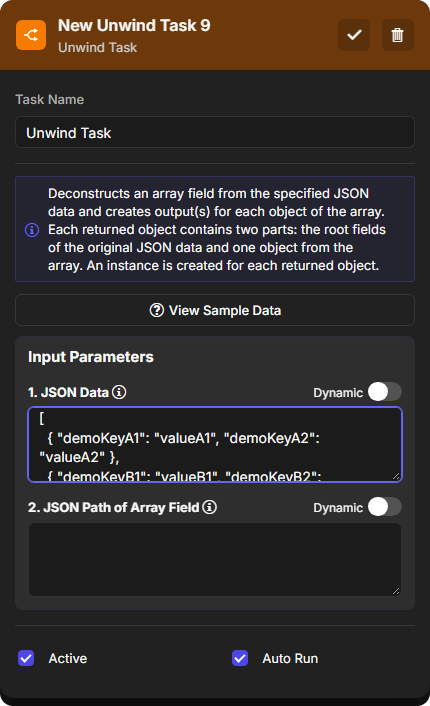Click the info icon beside JSON Data
The image size is (430, 706).
point(119,392)
